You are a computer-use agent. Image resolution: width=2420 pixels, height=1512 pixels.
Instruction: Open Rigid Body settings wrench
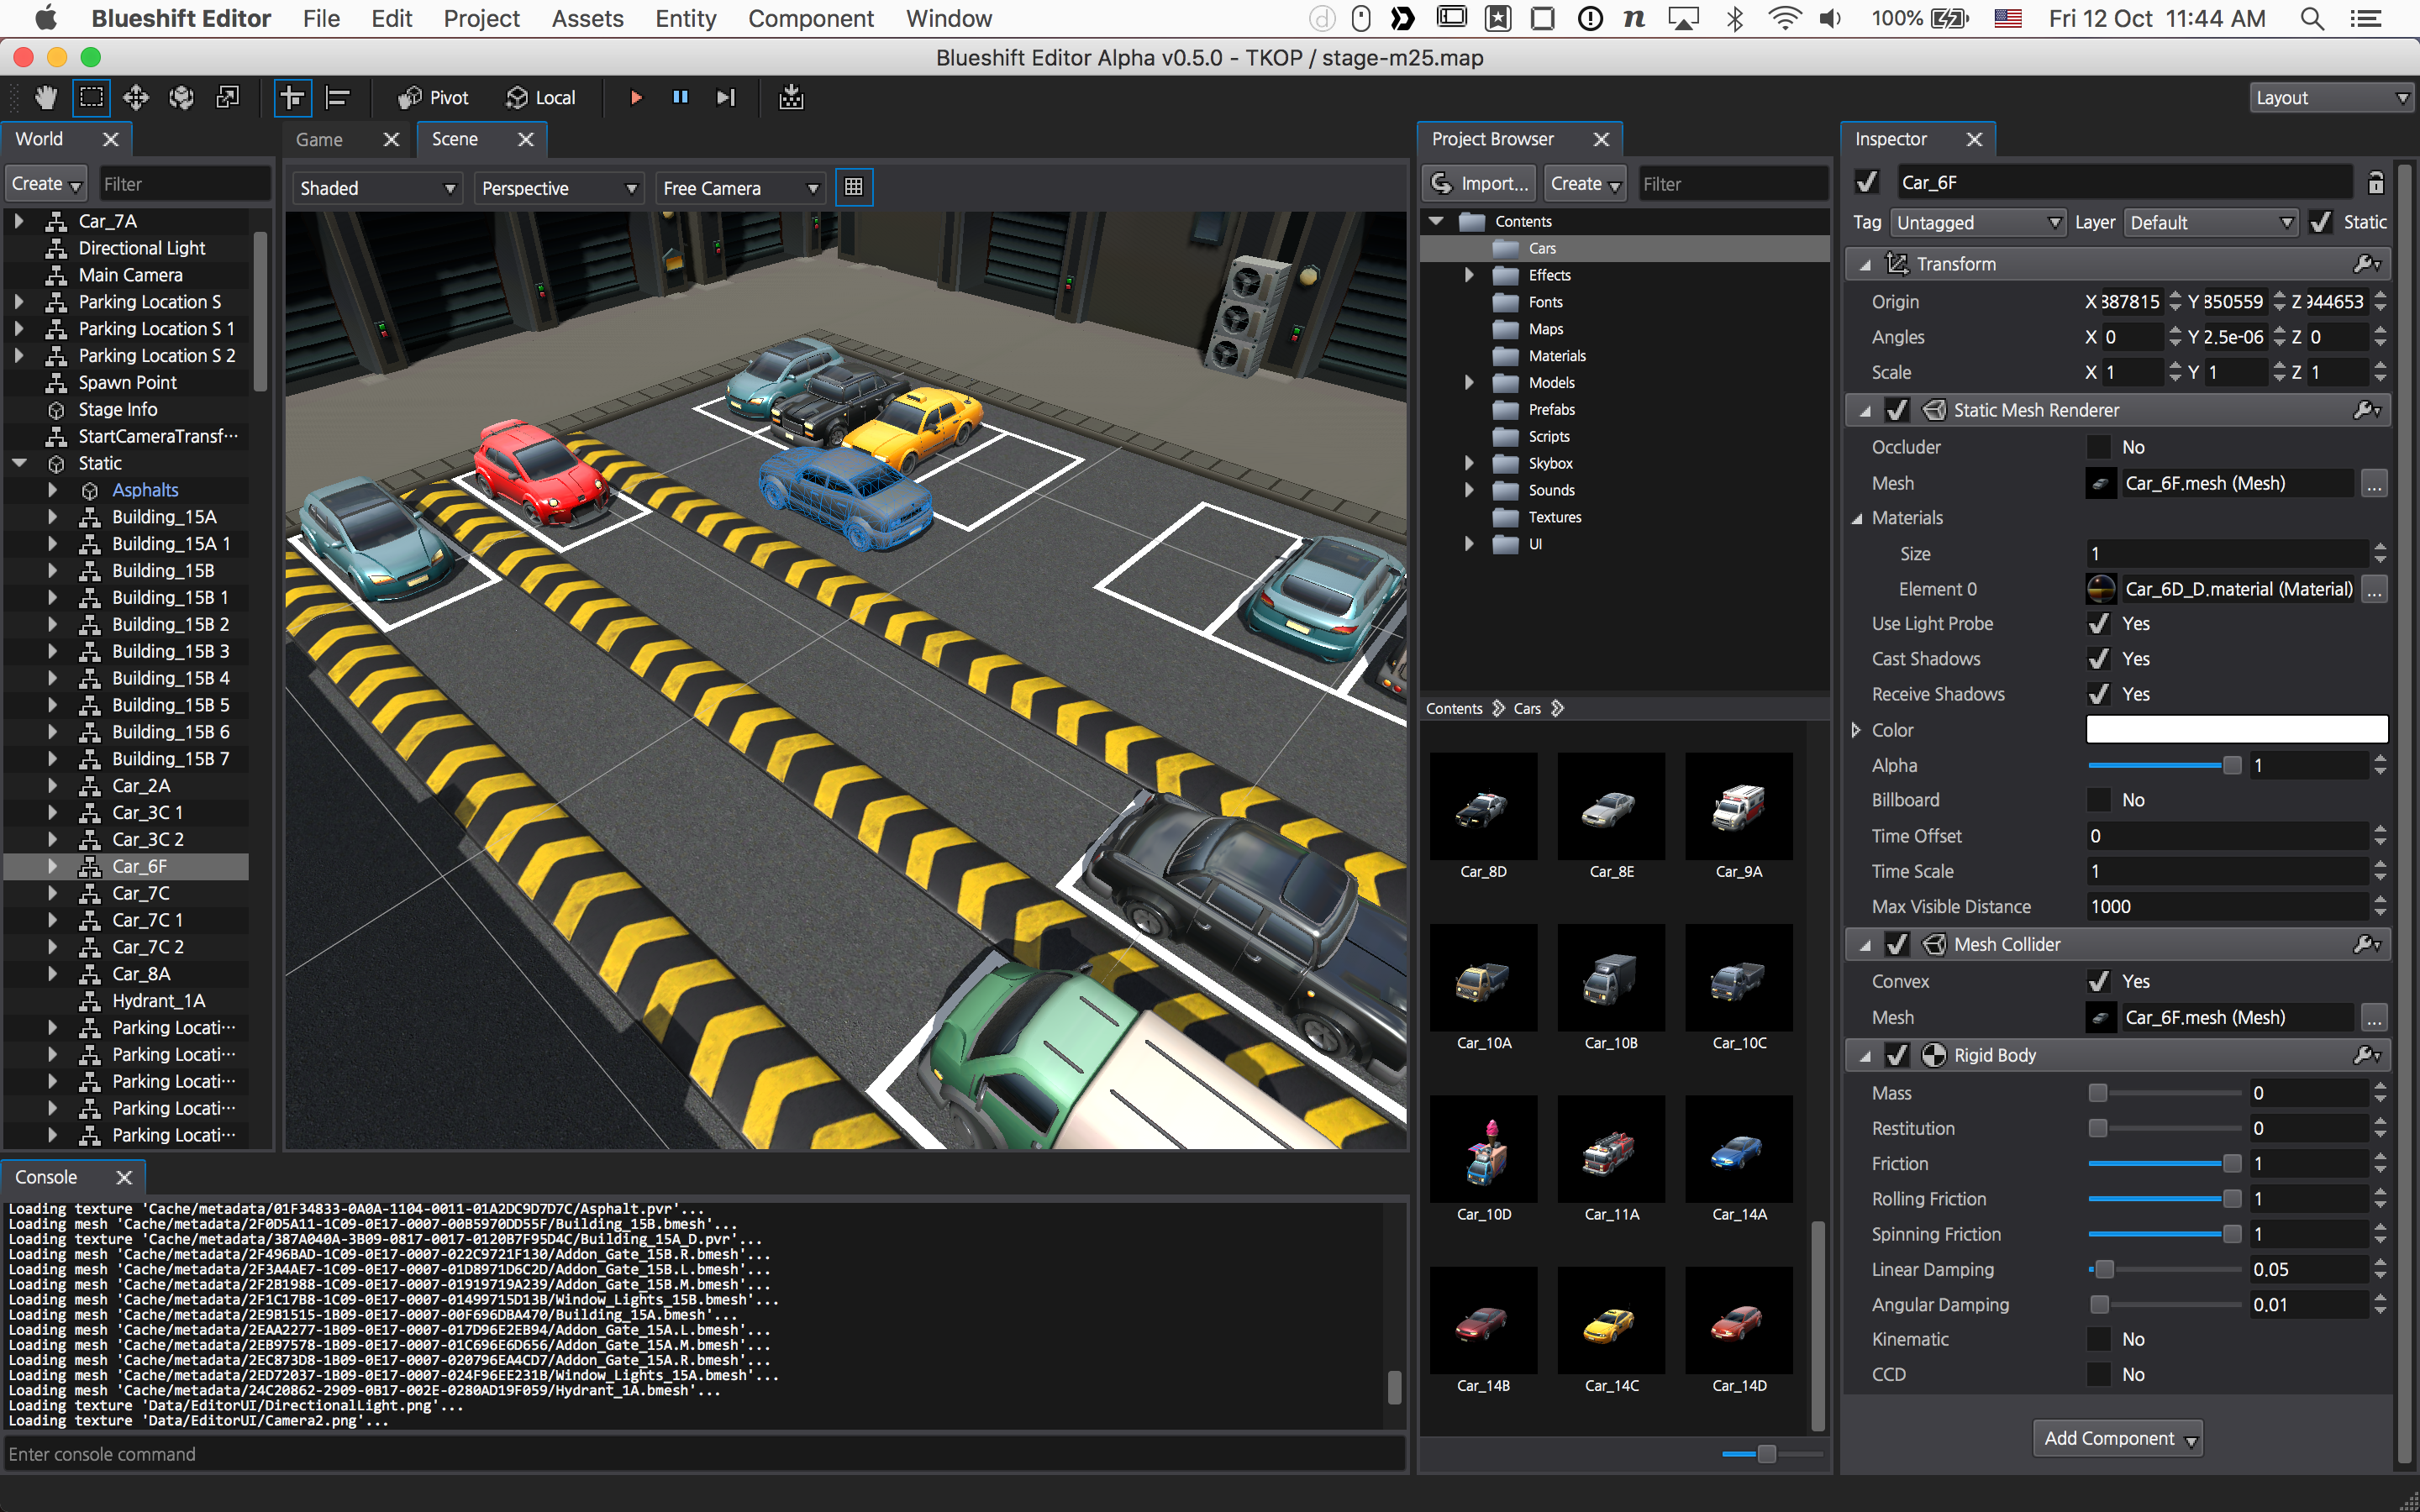click(2367, 1054)
